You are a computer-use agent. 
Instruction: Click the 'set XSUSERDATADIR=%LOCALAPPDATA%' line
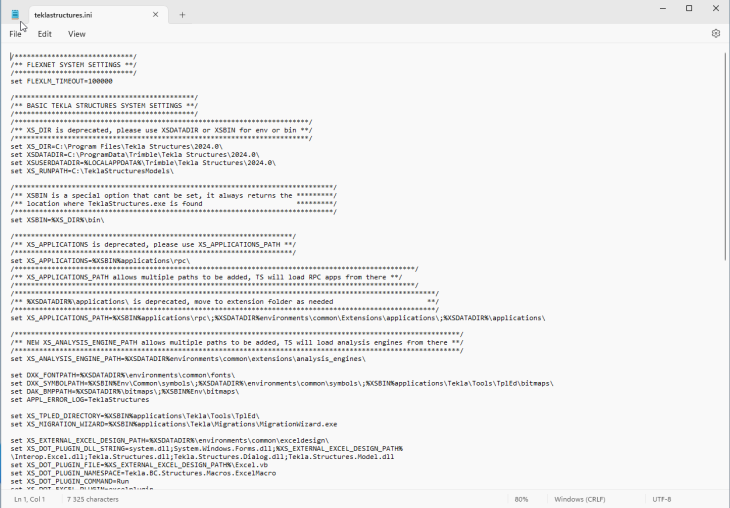click(x=143, y=163)
